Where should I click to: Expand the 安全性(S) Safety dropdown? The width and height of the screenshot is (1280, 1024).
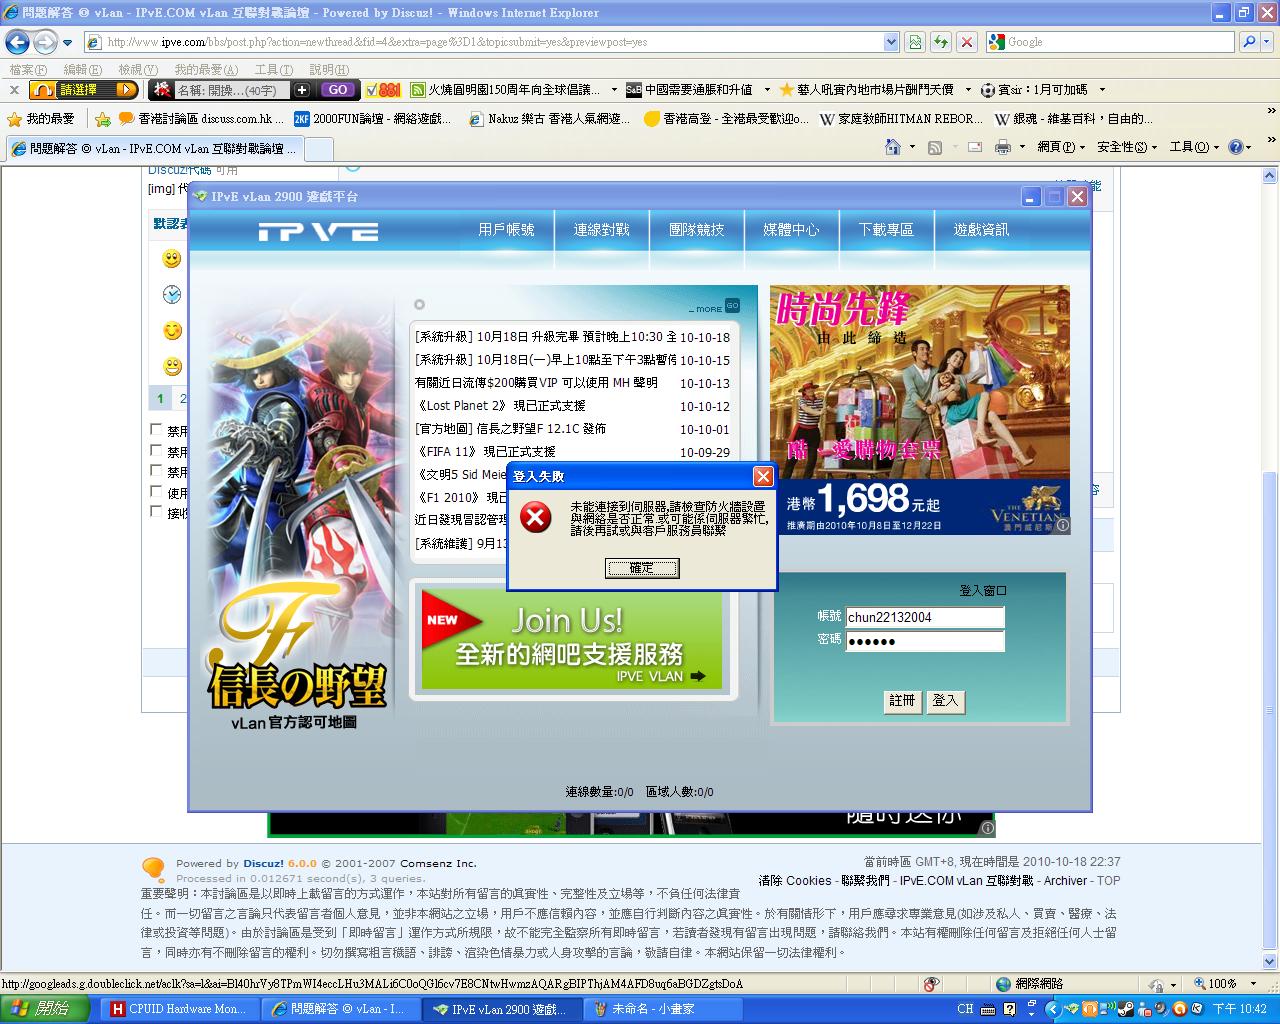pyautogui.click(x=1127, y=147)
